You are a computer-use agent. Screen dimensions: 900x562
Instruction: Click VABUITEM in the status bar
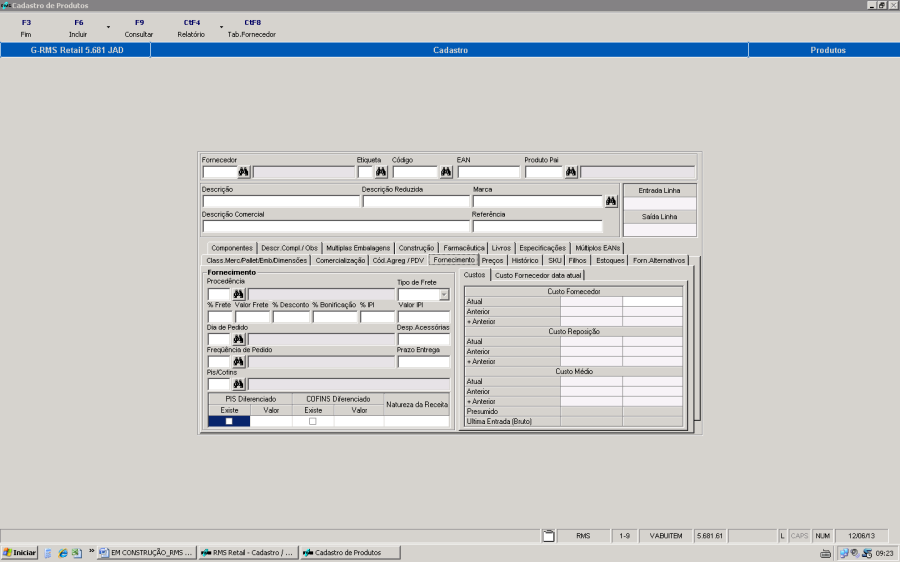666,536
